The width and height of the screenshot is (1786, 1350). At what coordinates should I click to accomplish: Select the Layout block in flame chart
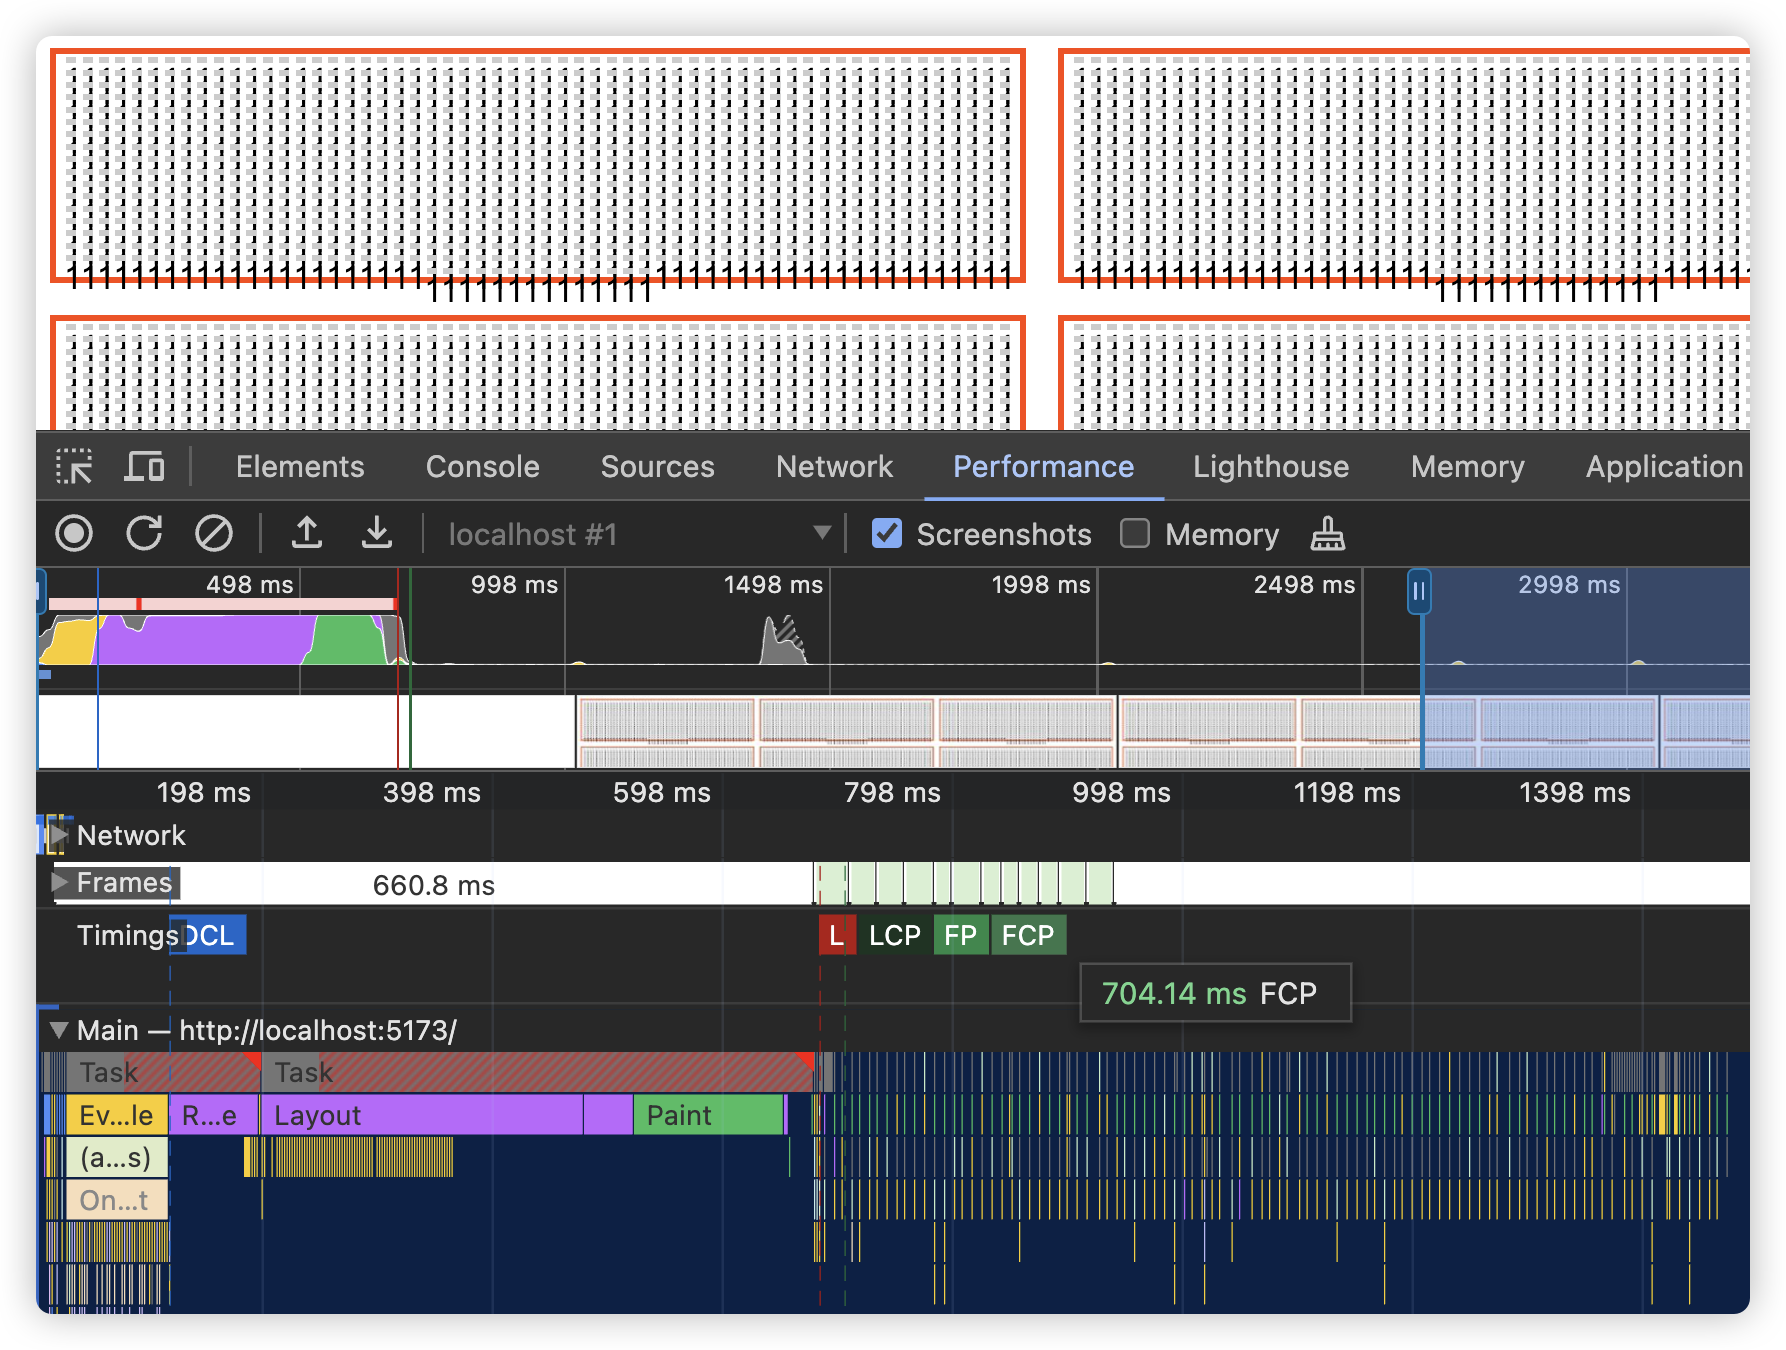coord(420,1115)
